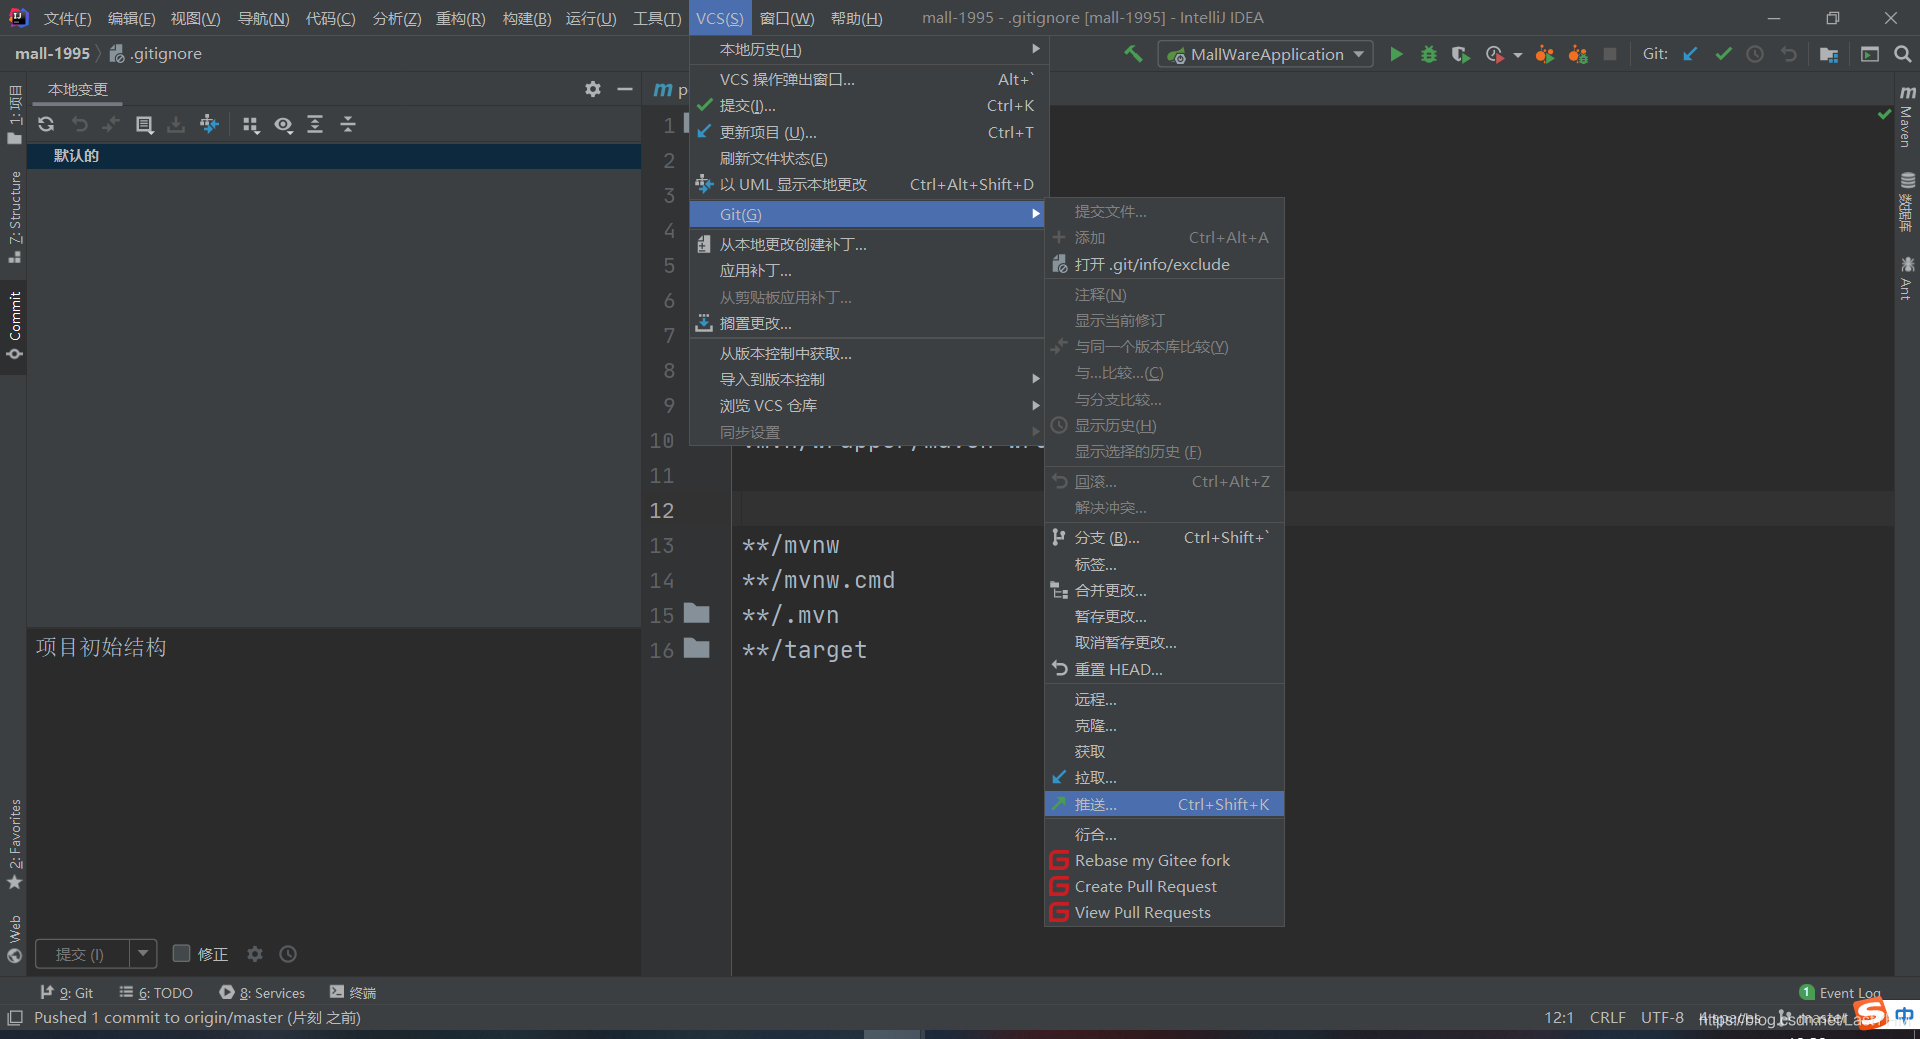Expand the Git(G) submenu entry
1920x1039 pixels.
tap(867, 214)
